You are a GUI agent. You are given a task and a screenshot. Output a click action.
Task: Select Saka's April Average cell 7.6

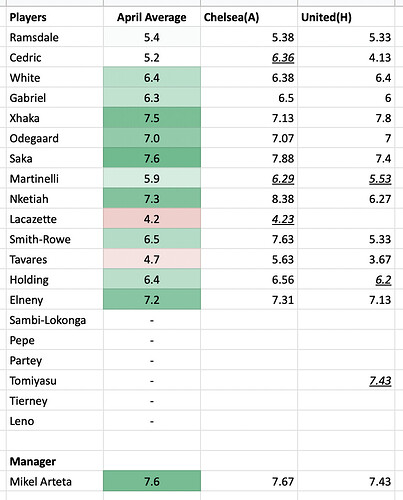pyautogui.click(x=152, y=158)
